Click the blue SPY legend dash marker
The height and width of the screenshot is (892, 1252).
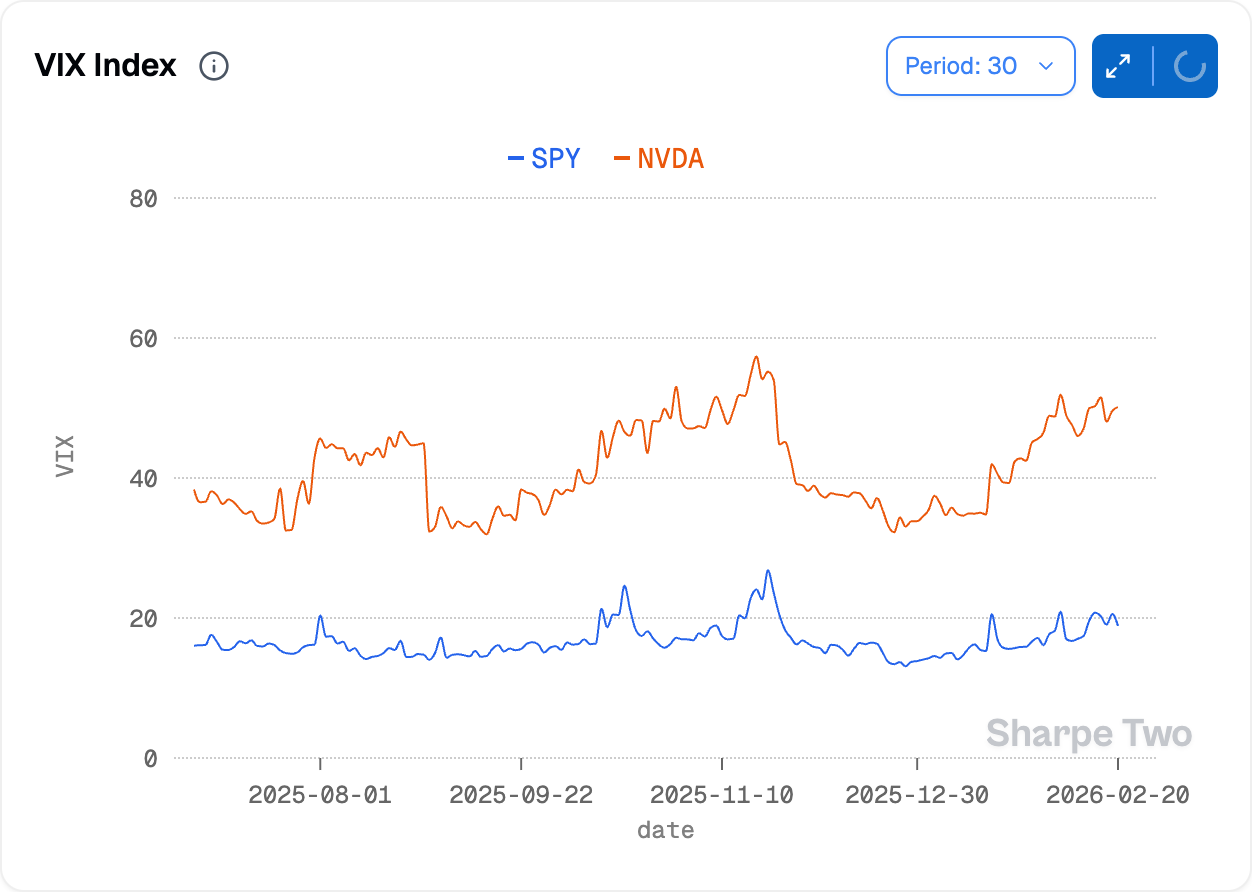pyautogui.click(x=516, y=158)
